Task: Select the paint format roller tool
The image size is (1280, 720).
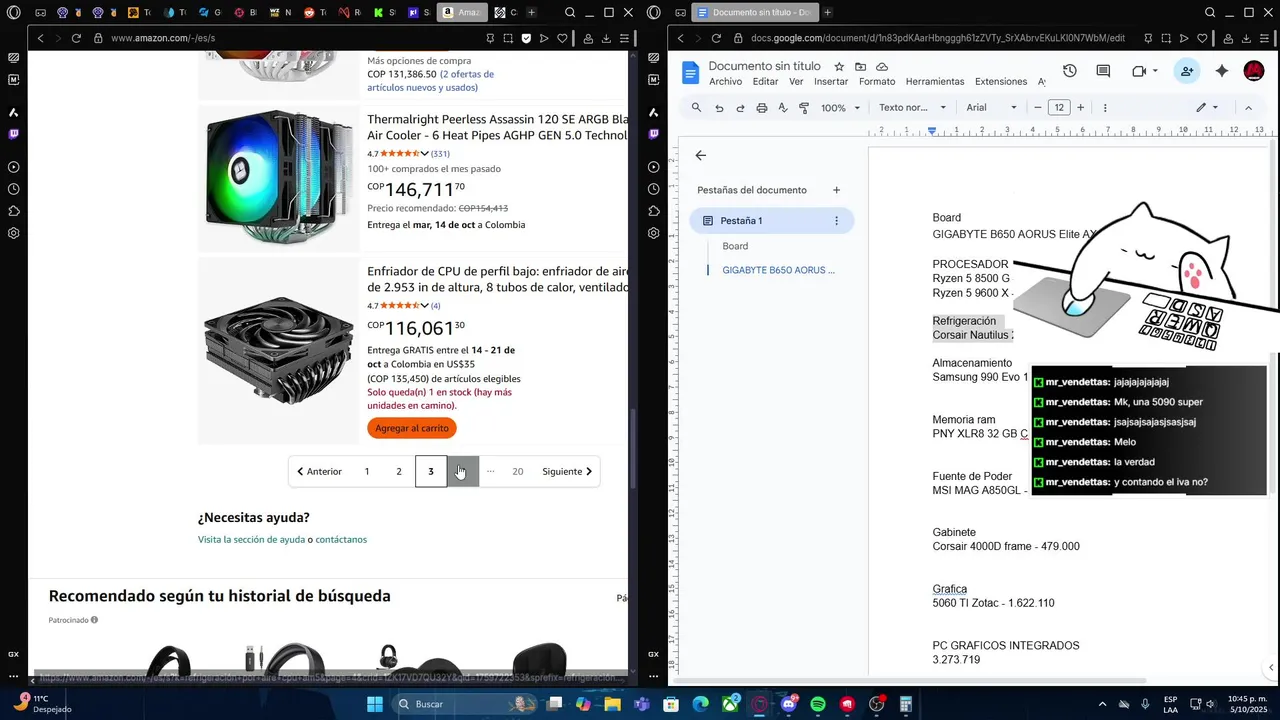Action: [804, 108]
